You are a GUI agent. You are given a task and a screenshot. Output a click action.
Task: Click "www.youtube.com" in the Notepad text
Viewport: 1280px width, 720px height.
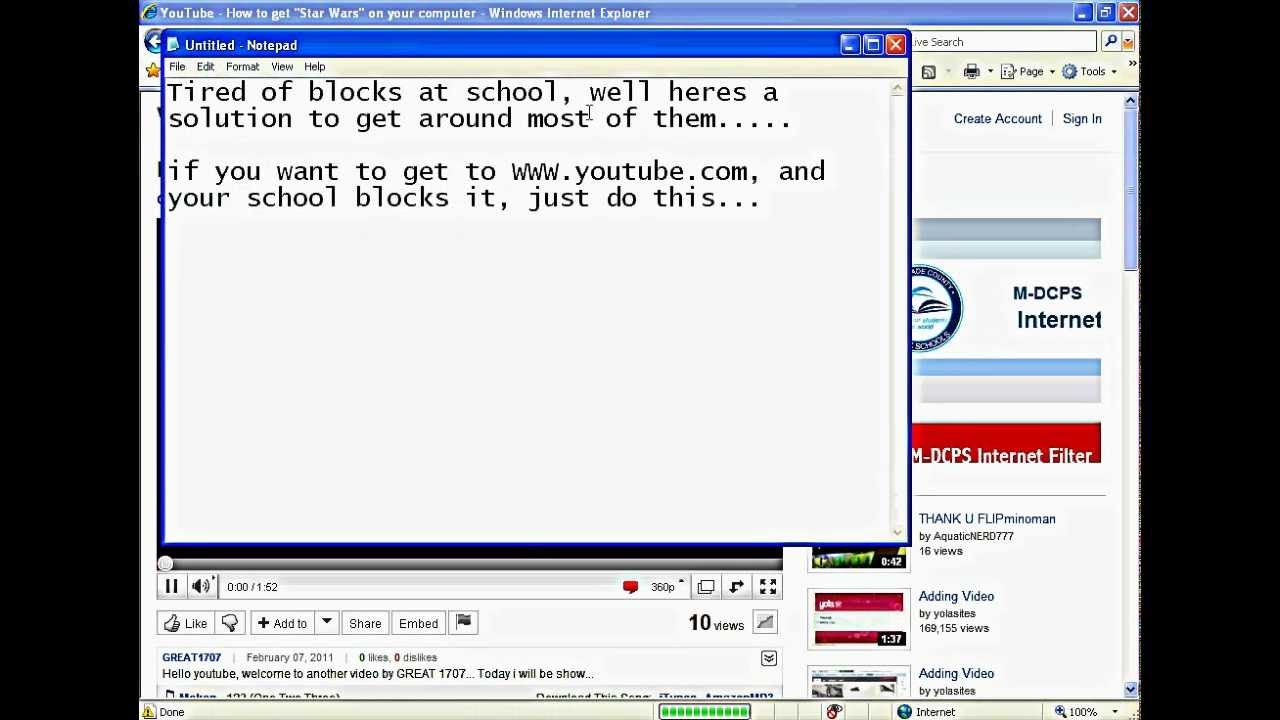[x=629, y=171]
